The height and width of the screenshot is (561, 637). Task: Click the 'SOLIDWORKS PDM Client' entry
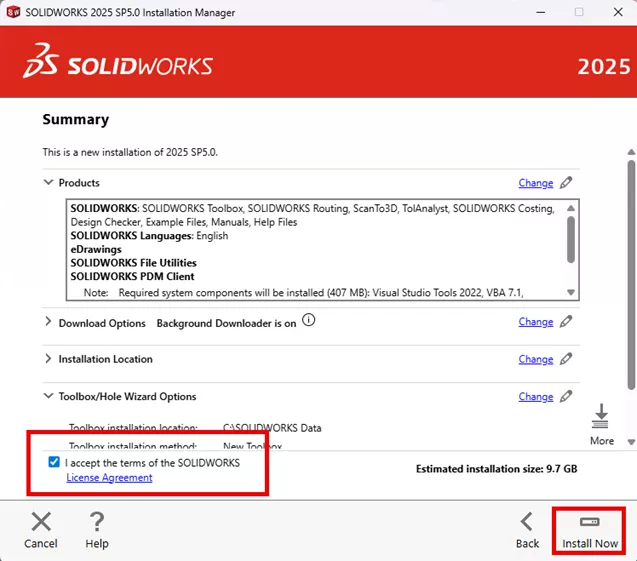[132, 277]
